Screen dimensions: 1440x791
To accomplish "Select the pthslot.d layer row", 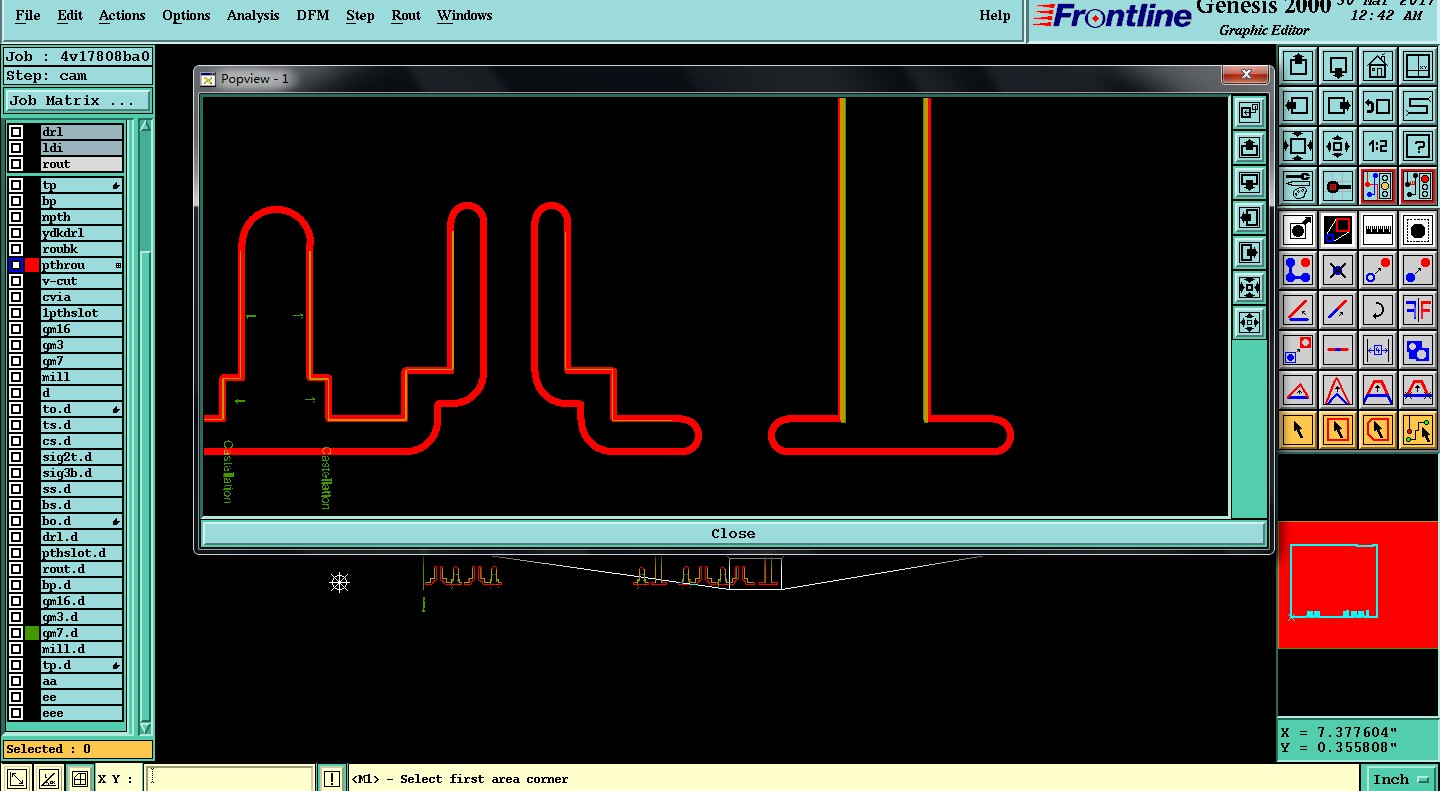I will 82,553.
